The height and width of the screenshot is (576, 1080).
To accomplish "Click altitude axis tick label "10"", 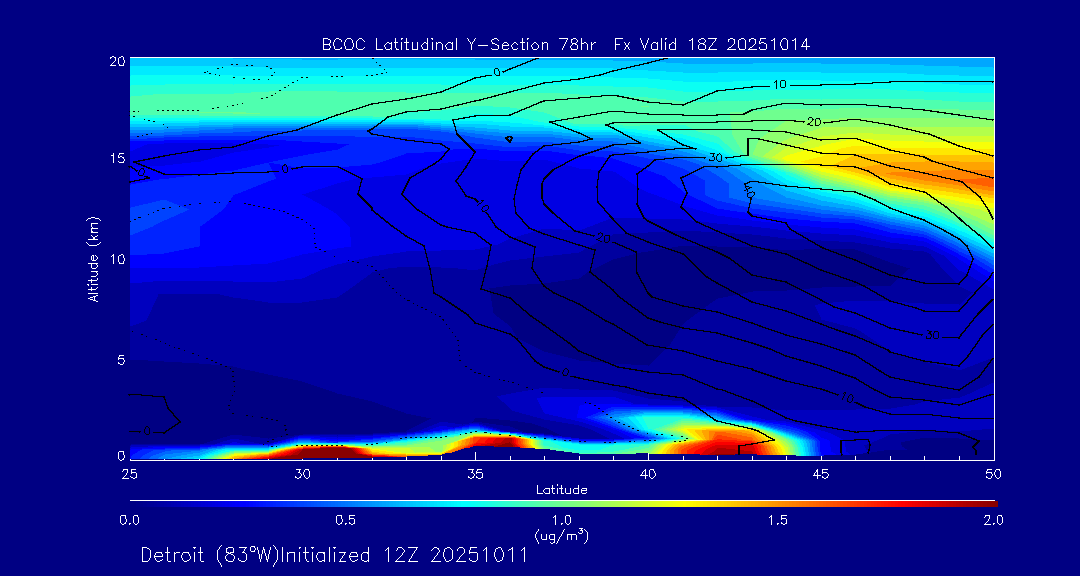I will point(117,258).
